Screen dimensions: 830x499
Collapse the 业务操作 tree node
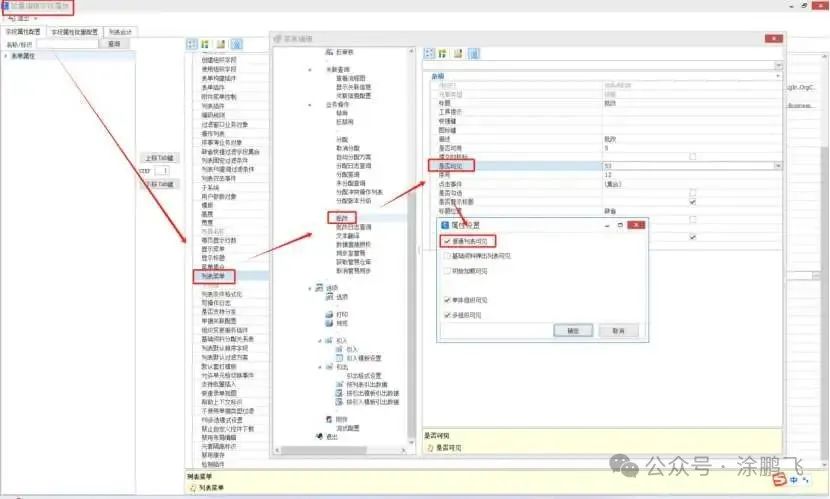click(x=310, y=105)
